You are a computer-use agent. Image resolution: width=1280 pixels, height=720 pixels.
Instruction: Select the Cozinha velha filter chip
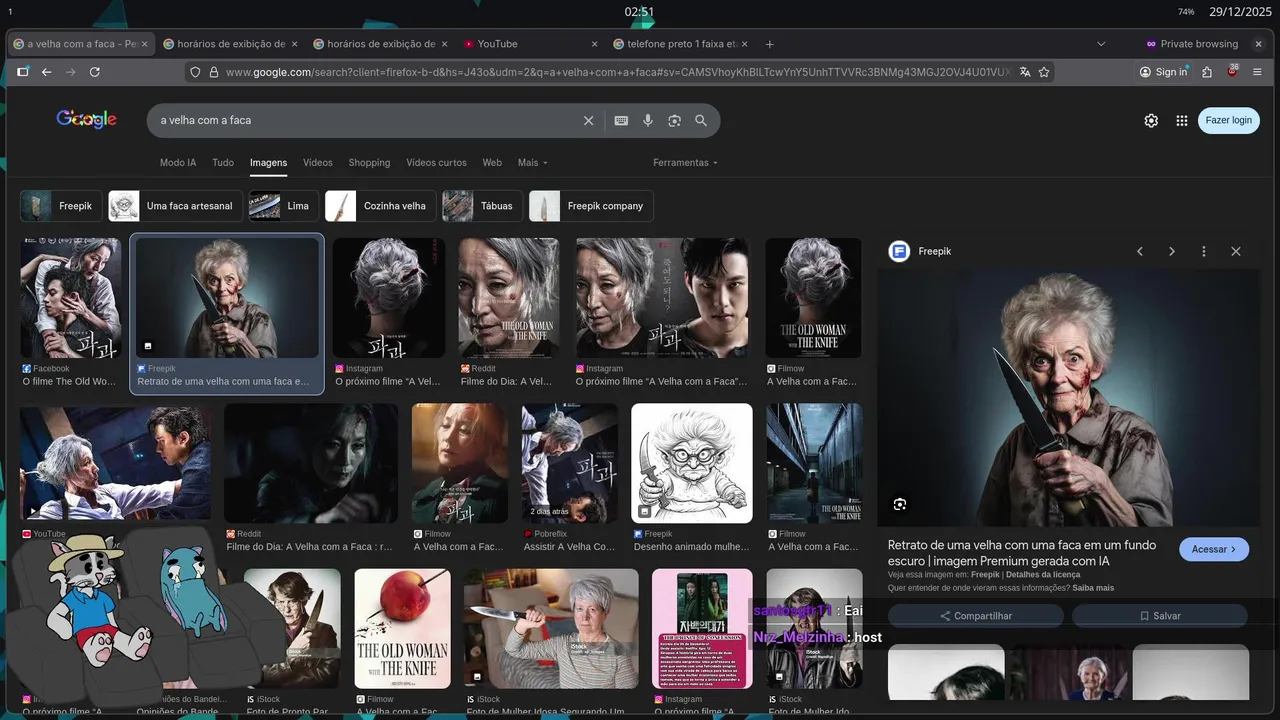(381, 206)
